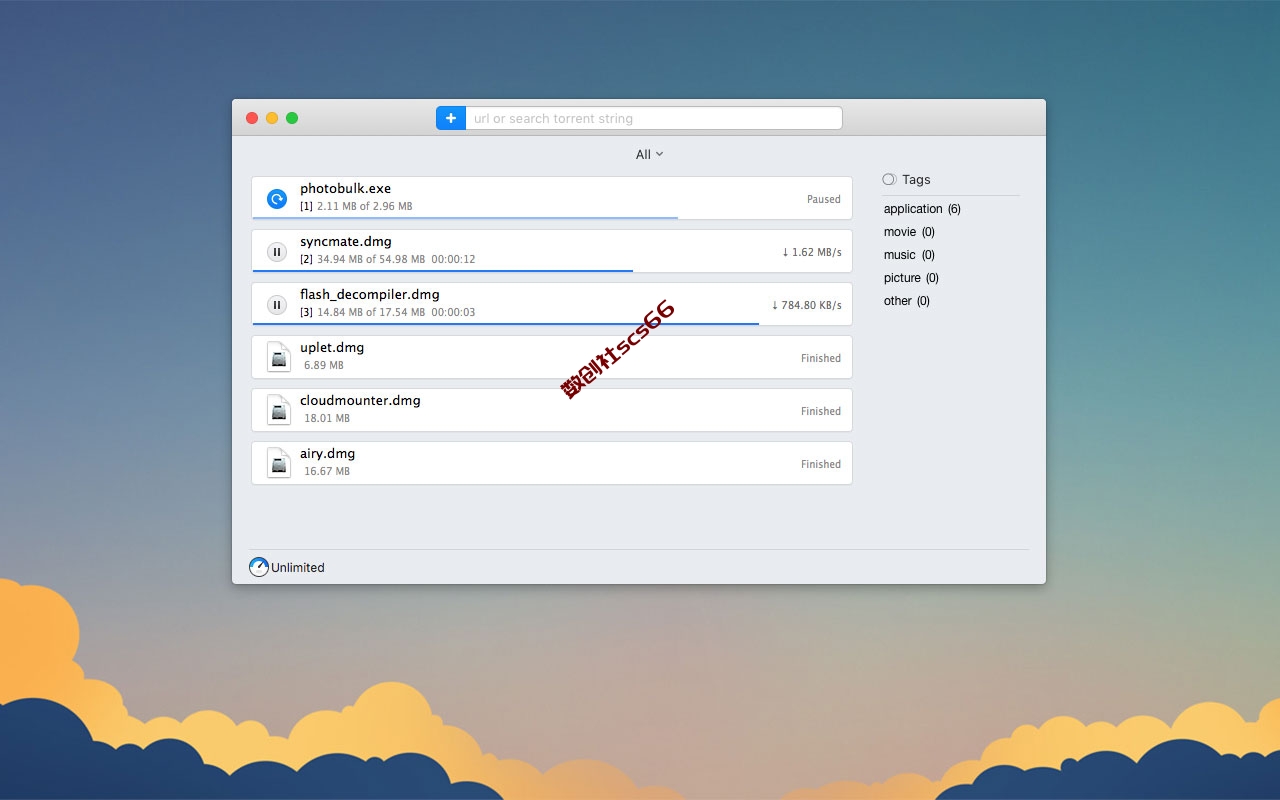Filter by the music tag
The height and width of the screenshot is (800, 1280).
pos(909,255)
